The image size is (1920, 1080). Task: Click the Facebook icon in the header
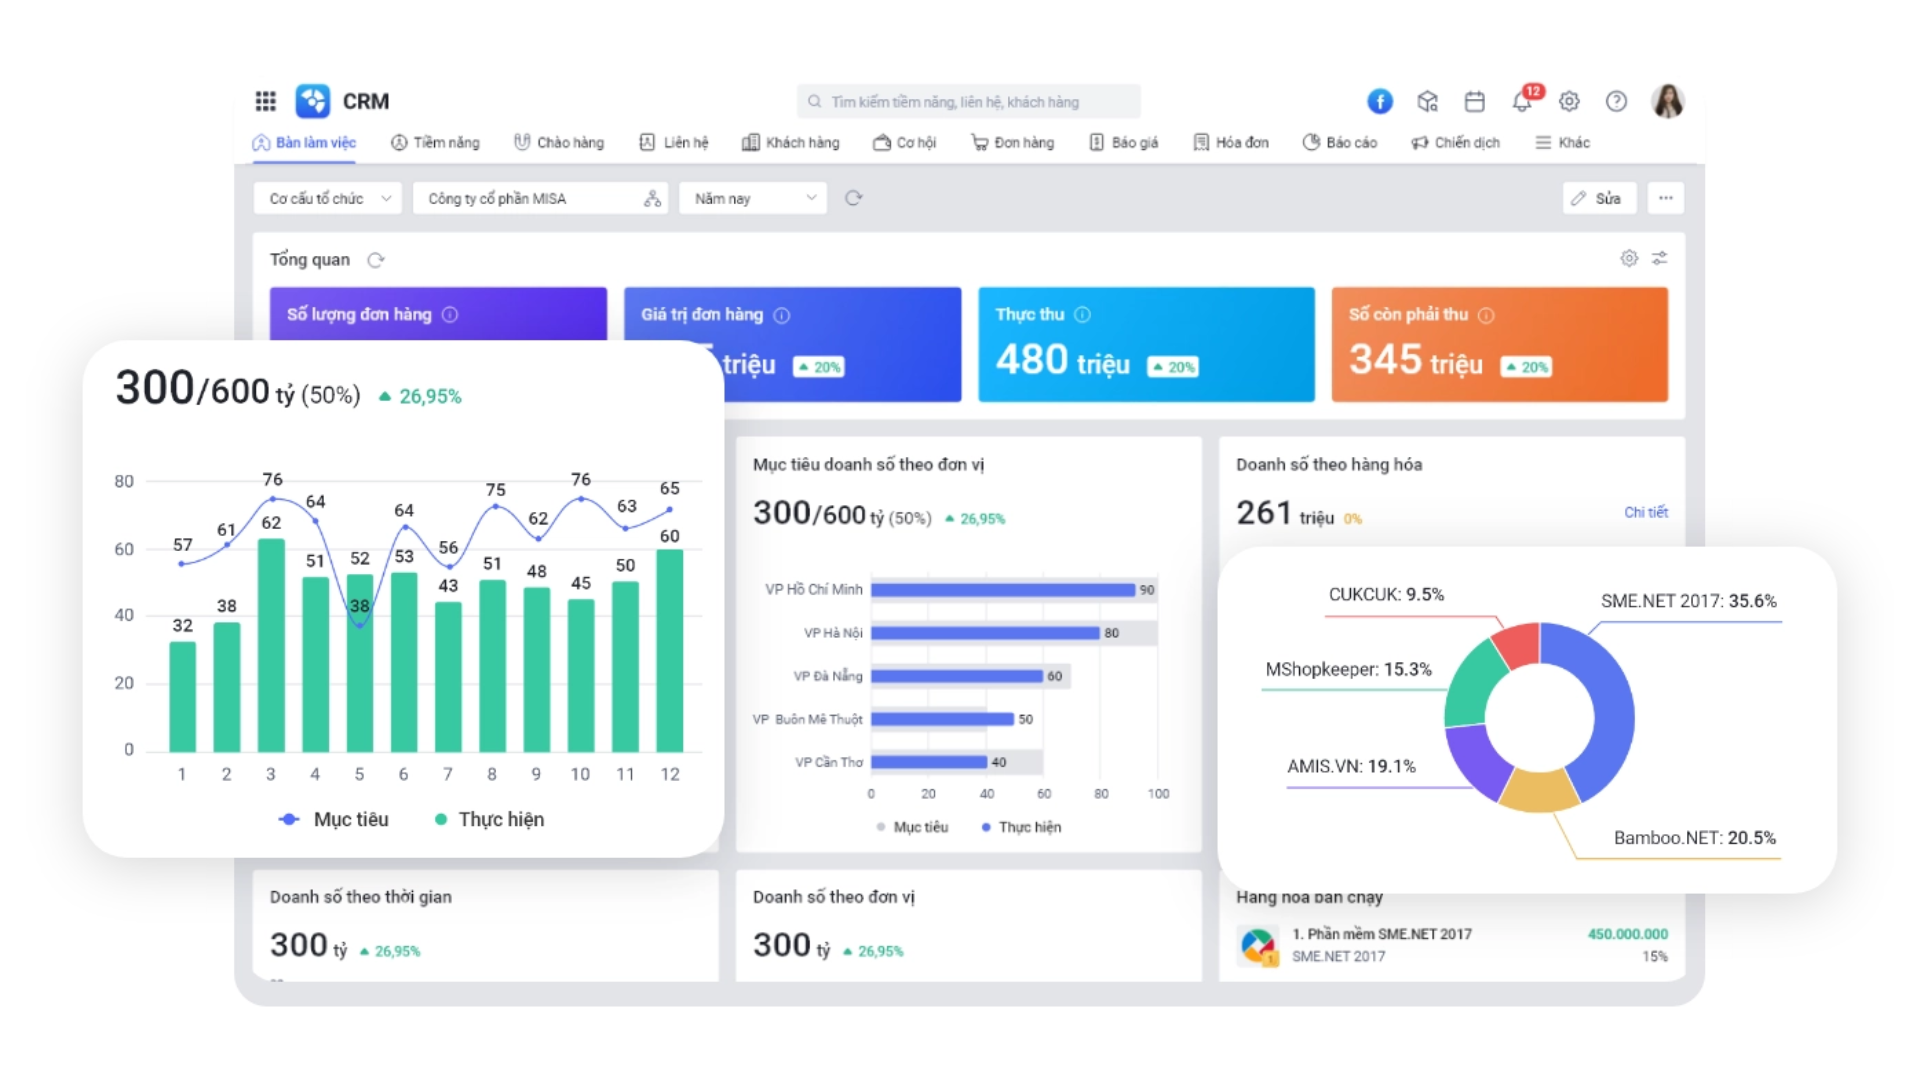coord(1379,101)
